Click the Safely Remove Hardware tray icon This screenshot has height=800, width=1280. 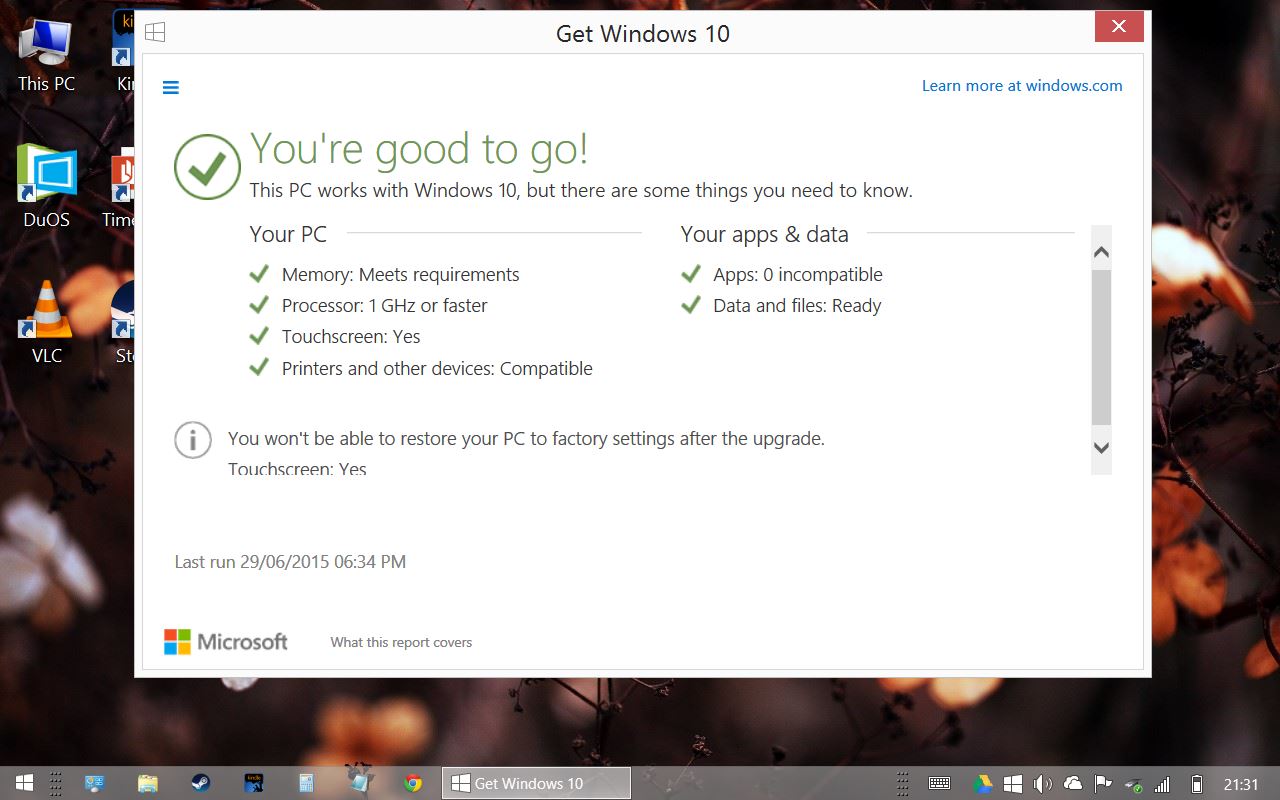[1133, 785]
